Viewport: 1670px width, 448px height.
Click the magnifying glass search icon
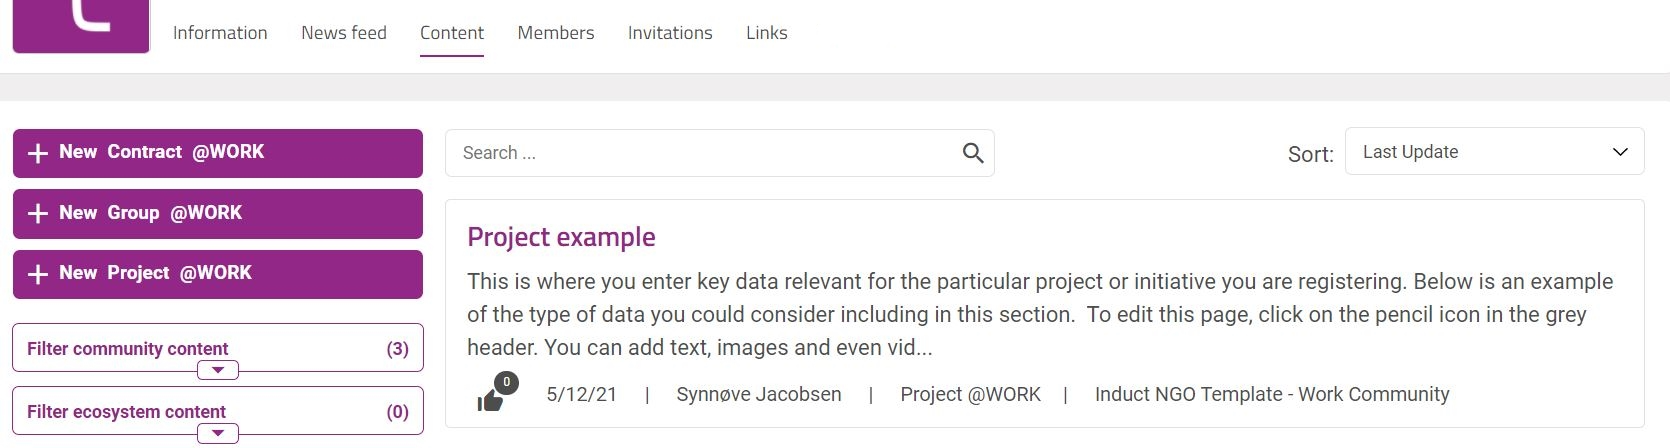tap(973, 153)
